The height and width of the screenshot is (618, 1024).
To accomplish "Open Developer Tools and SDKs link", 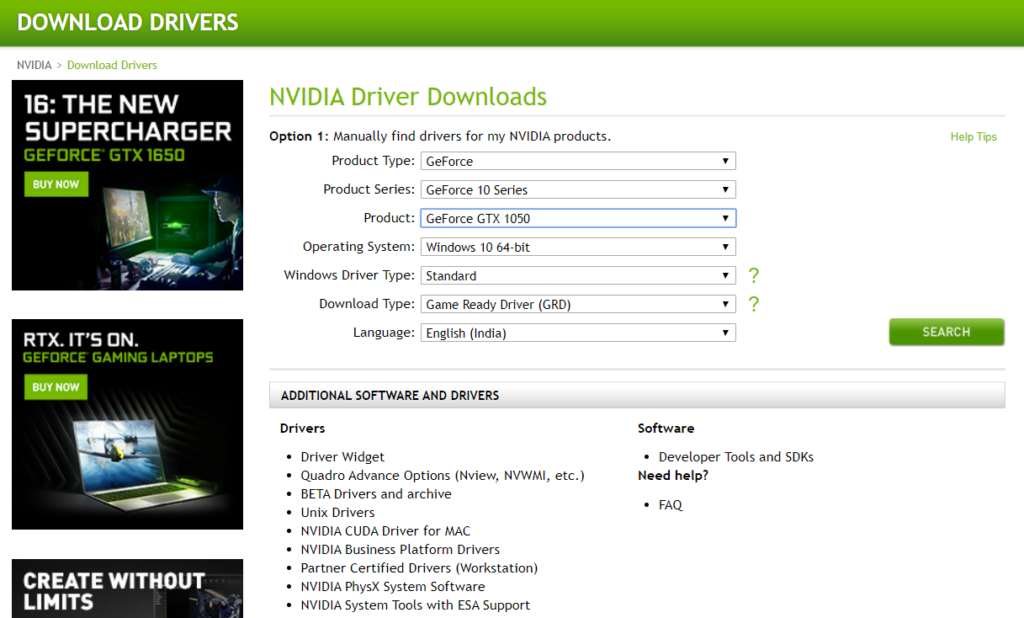I will (736, 457).
